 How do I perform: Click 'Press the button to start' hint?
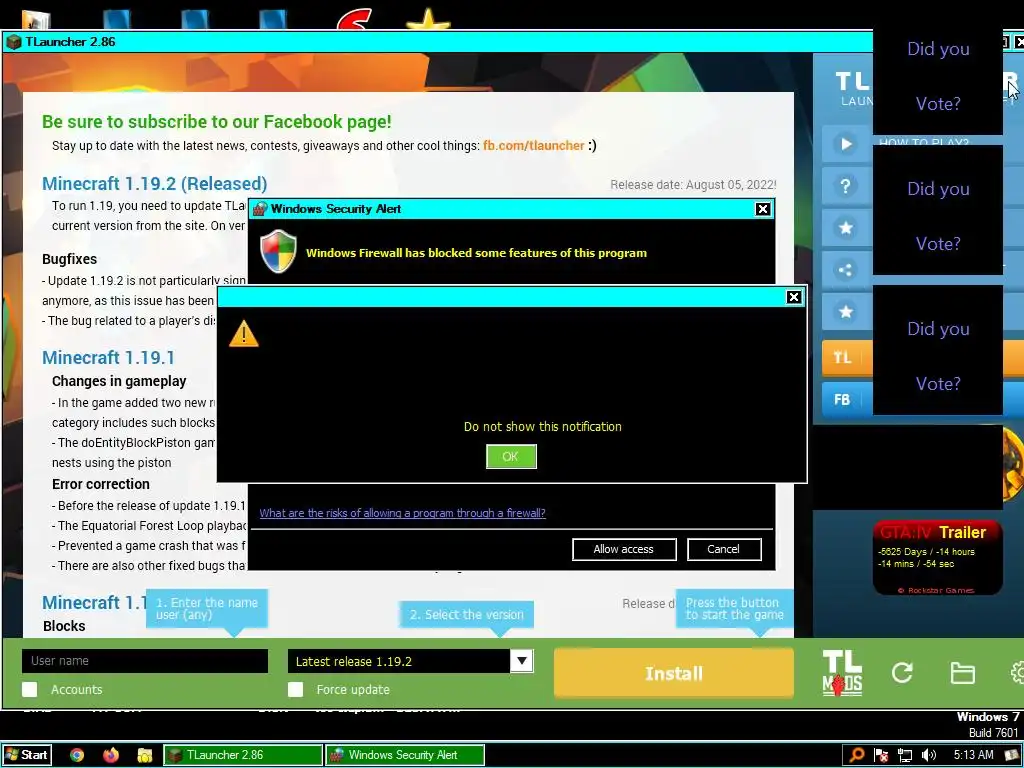[735, 609]
